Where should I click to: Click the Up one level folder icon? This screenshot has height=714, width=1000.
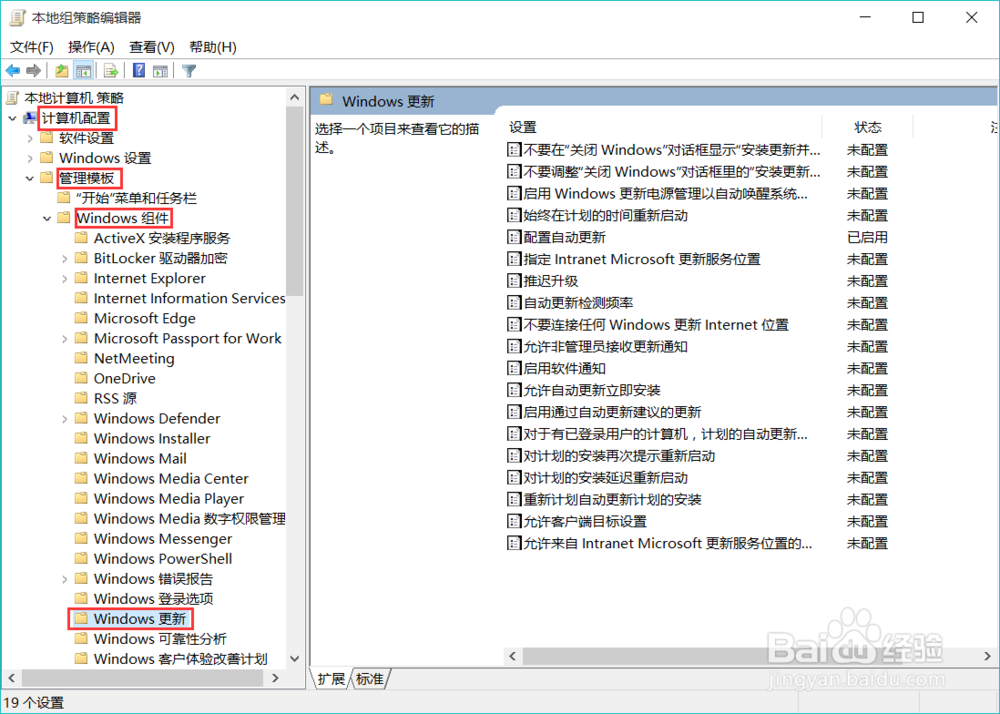click(x=60, y=70)
